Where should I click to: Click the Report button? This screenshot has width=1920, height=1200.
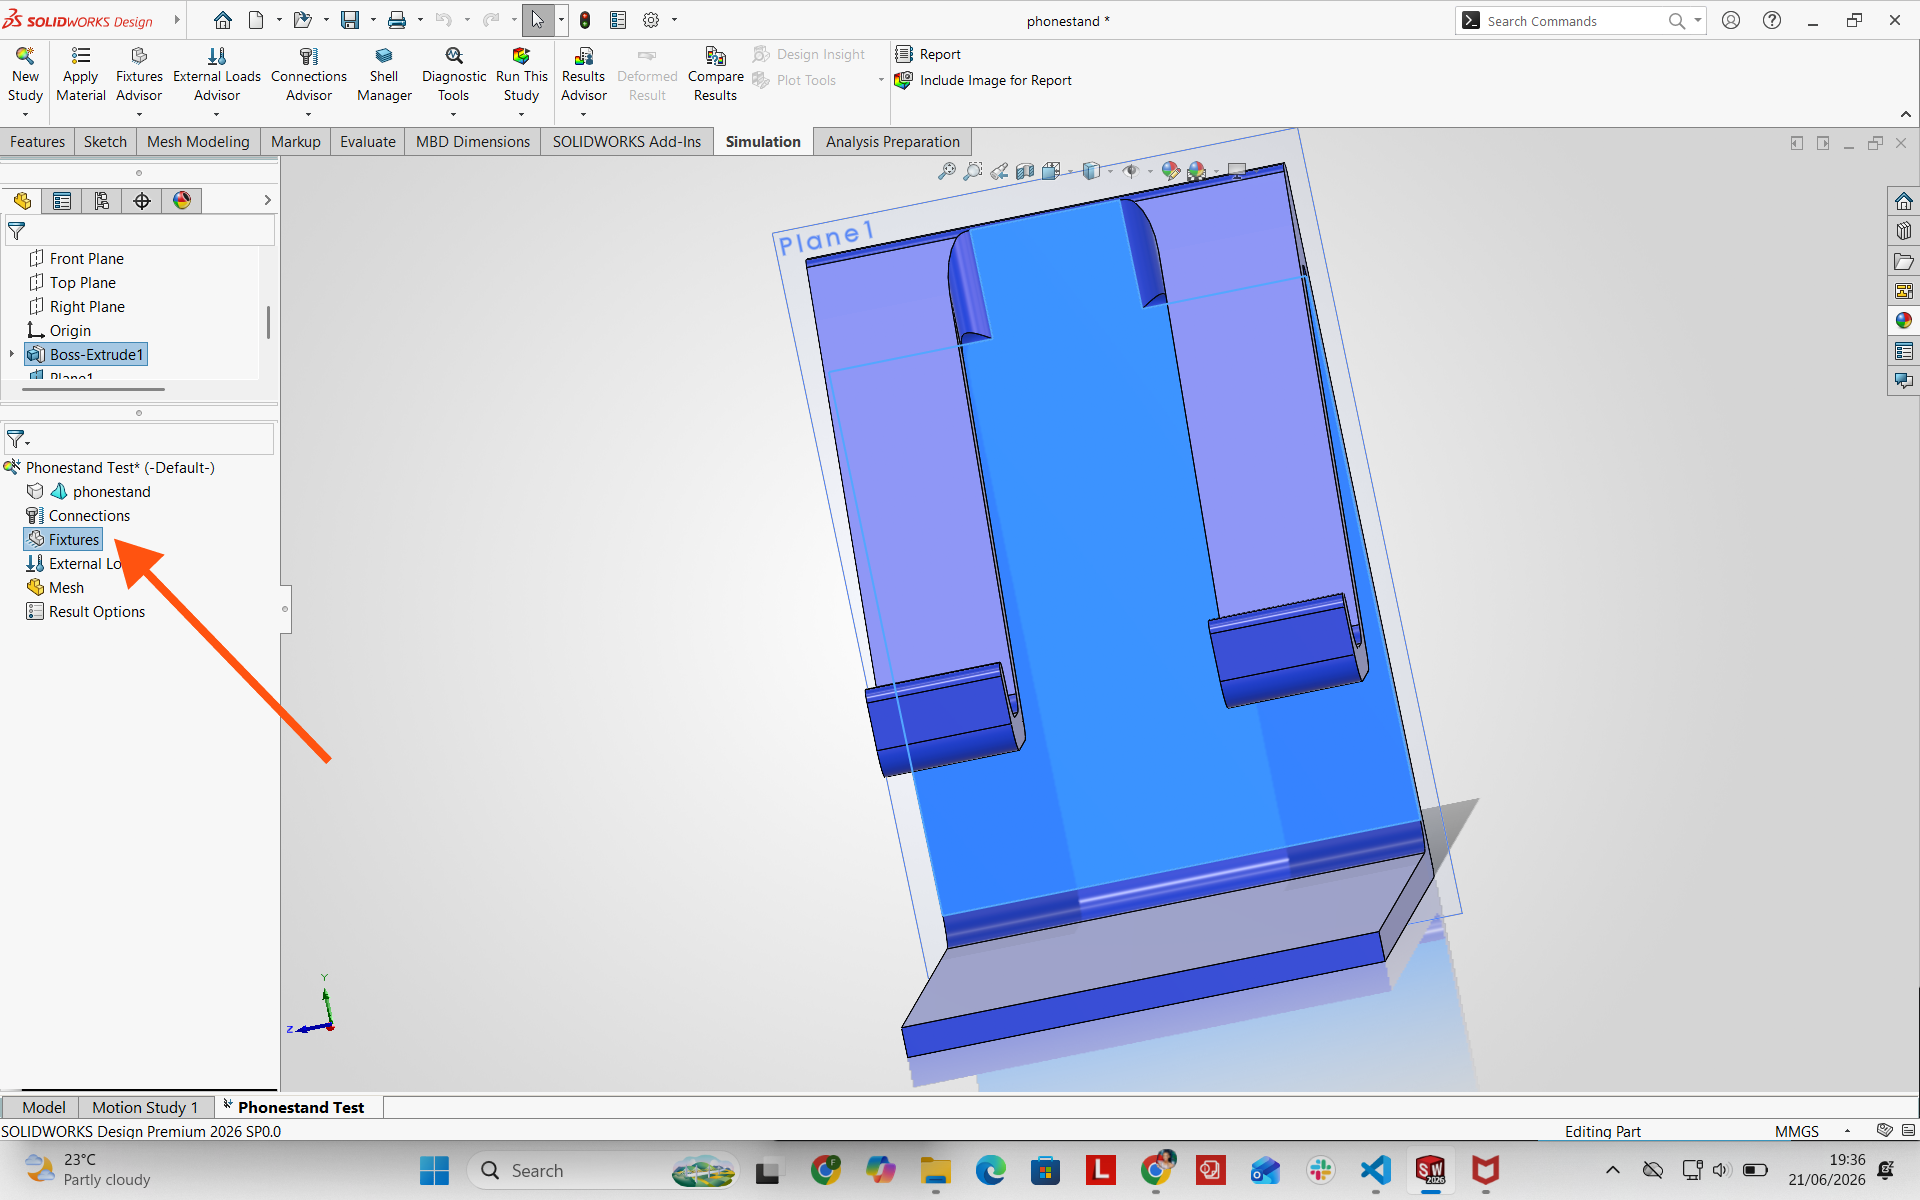pyautogui.click(x=929, y=54)
